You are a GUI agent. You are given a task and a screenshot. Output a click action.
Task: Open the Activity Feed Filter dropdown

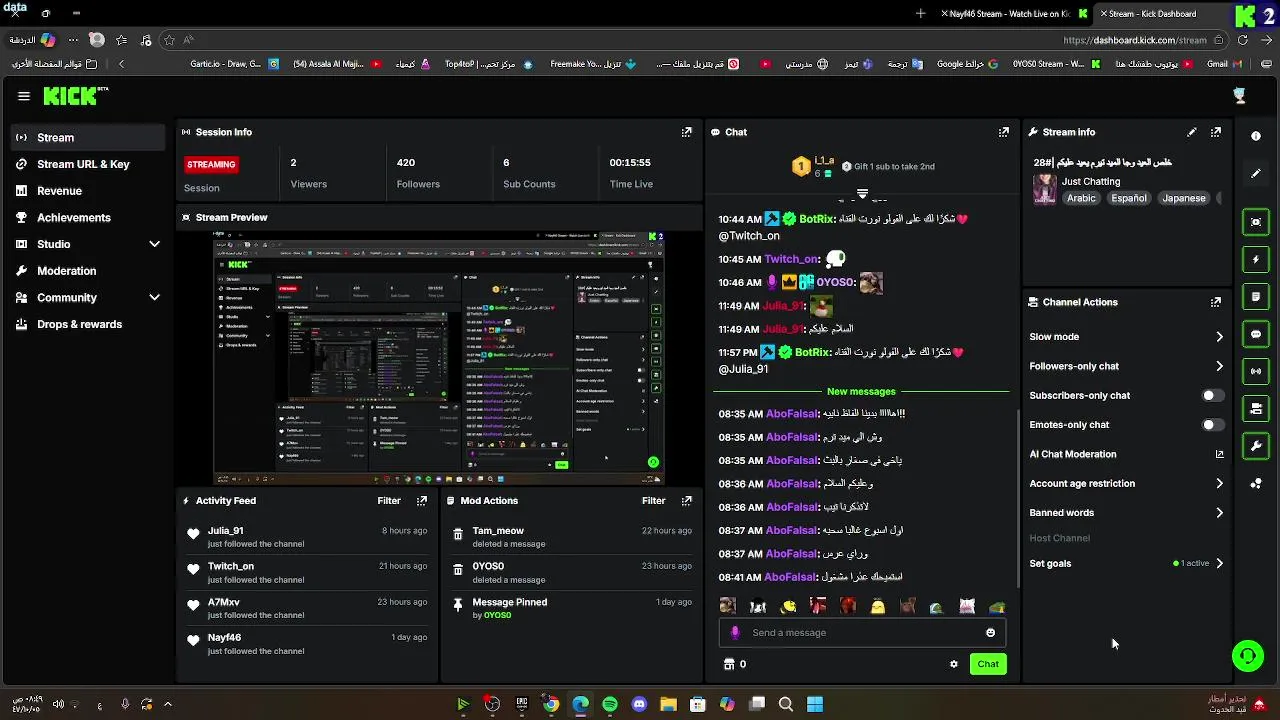[x=389, y=501]
